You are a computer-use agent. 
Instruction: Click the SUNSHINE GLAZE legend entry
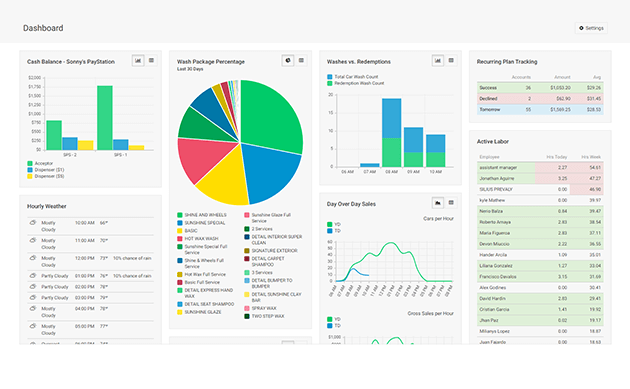pos(199,312)
